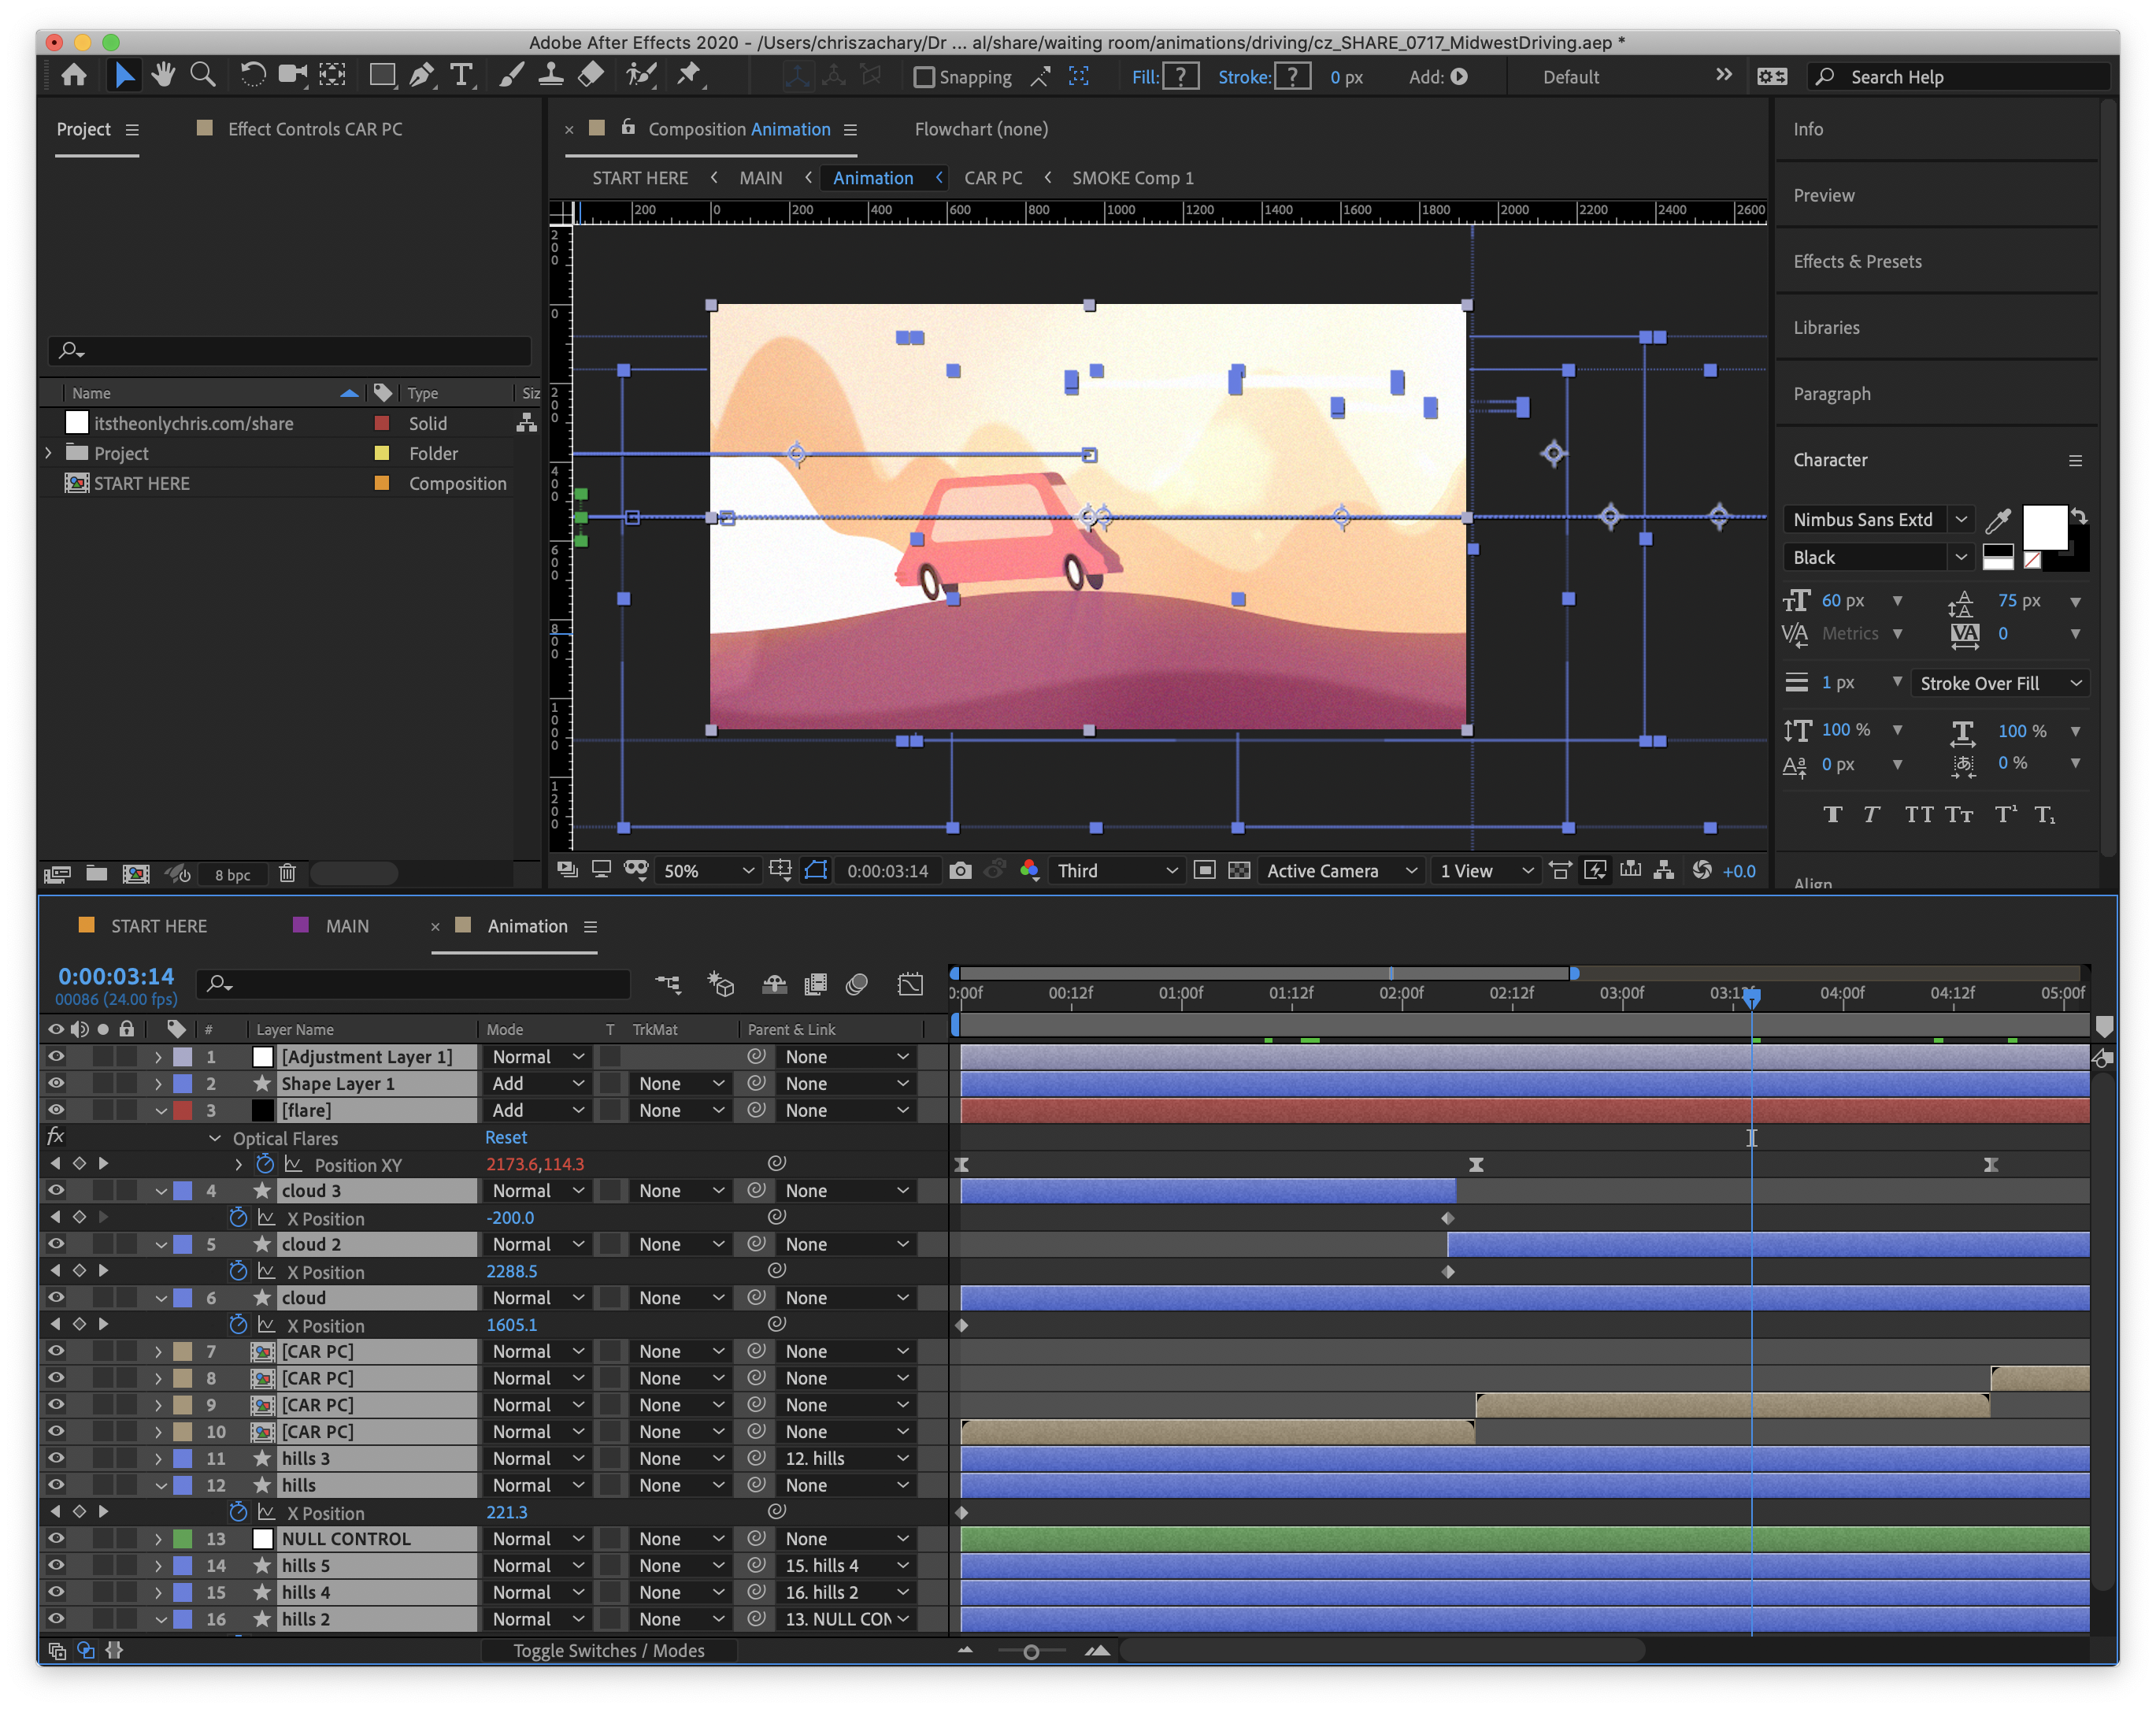This screenshot has height=1709, width=2156.
Task: Select the Pen tool
Action: click(421, 75)
